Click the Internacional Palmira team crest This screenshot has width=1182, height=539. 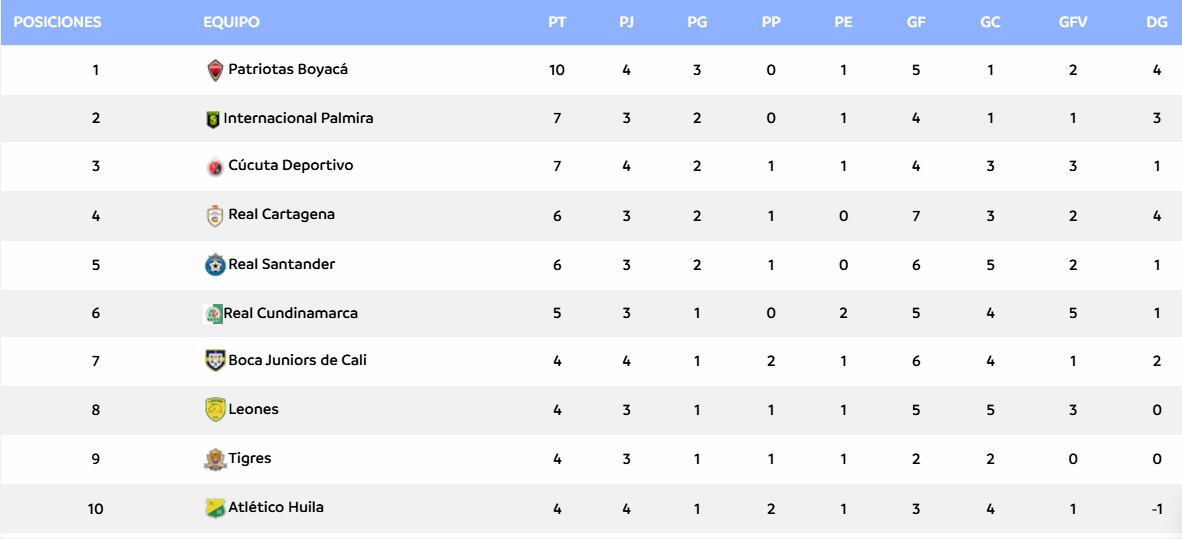click(212, 120)
